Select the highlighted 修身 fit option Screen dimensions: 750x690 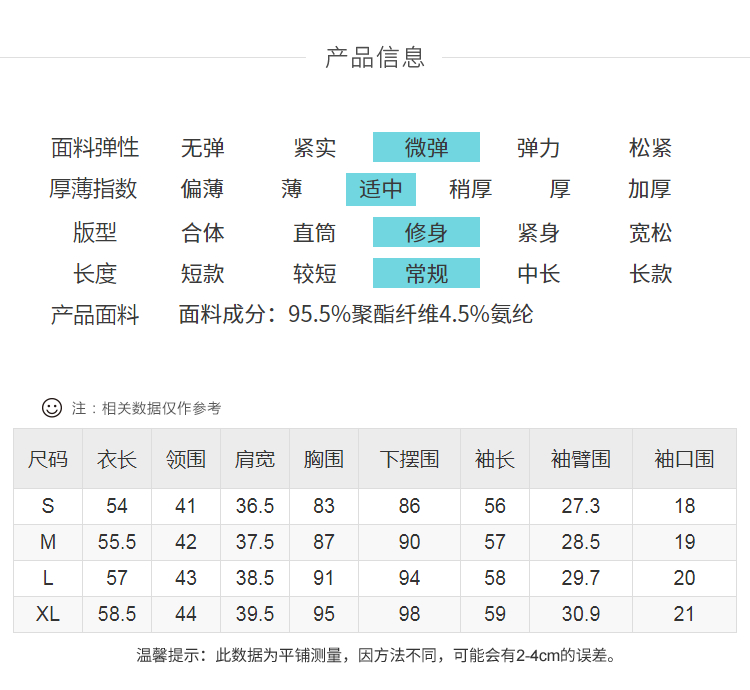coord(426,233)
